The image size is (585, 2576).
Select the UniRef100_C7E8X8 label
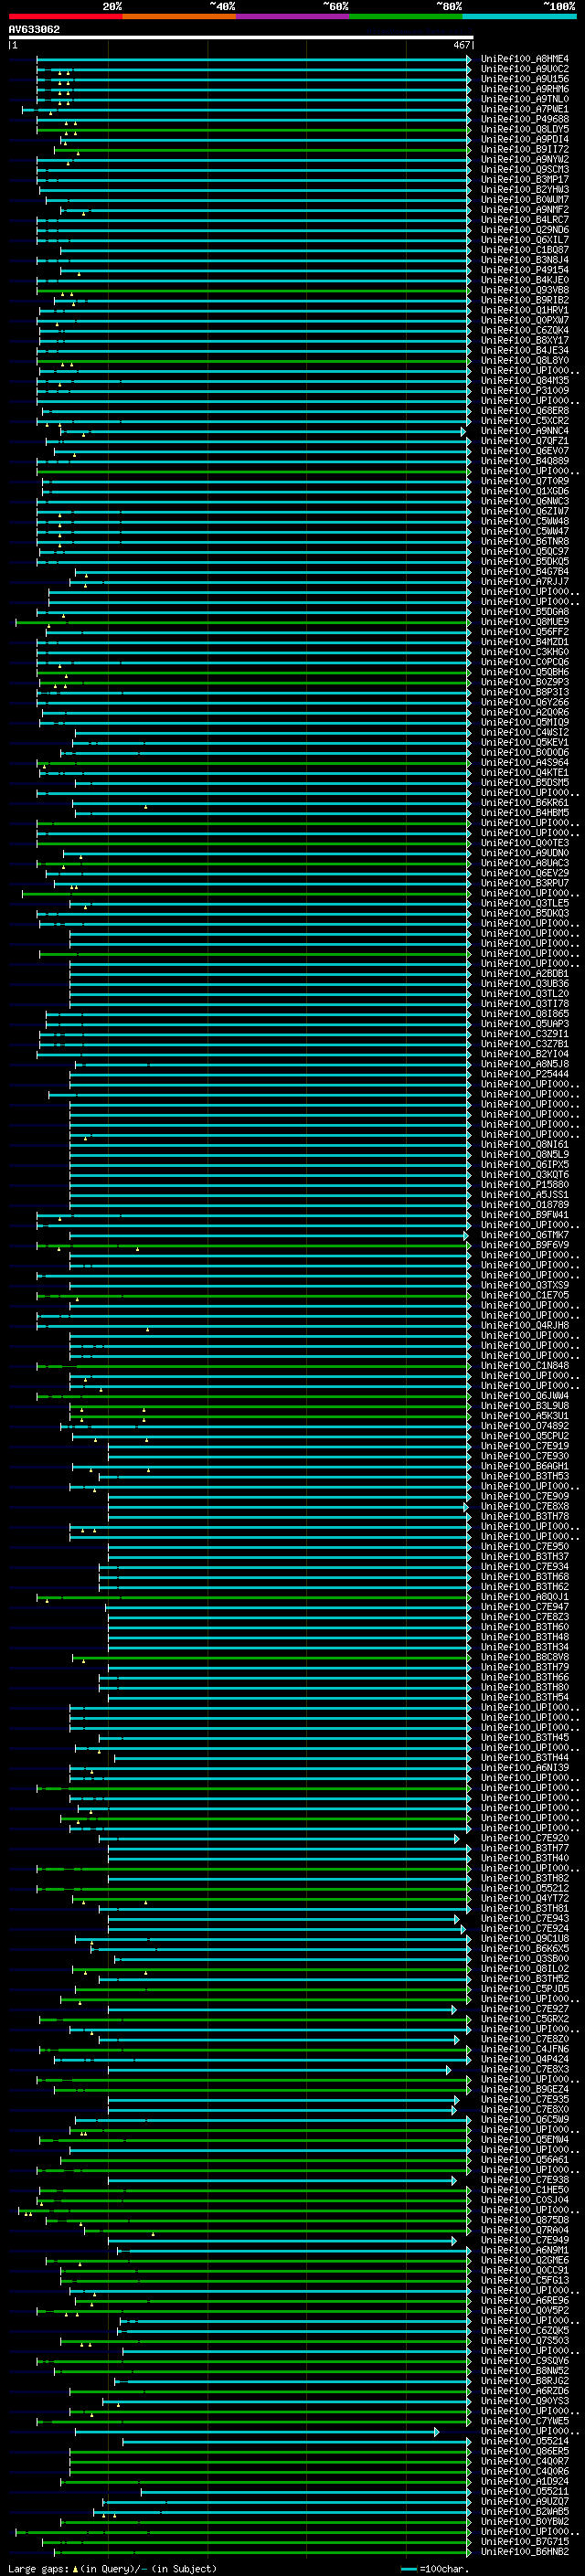[525, 1506]
